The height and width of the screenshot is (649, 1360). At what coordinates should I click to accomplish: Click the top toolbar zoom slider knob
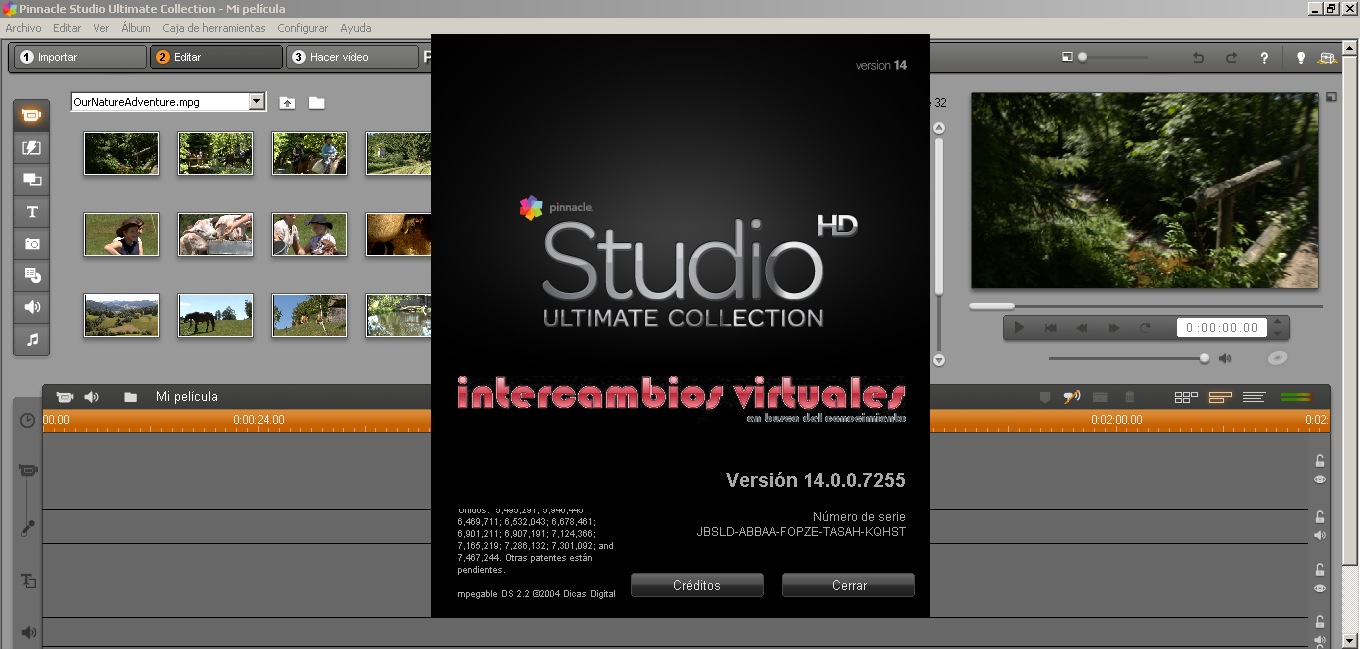[x=1082, y=57]
